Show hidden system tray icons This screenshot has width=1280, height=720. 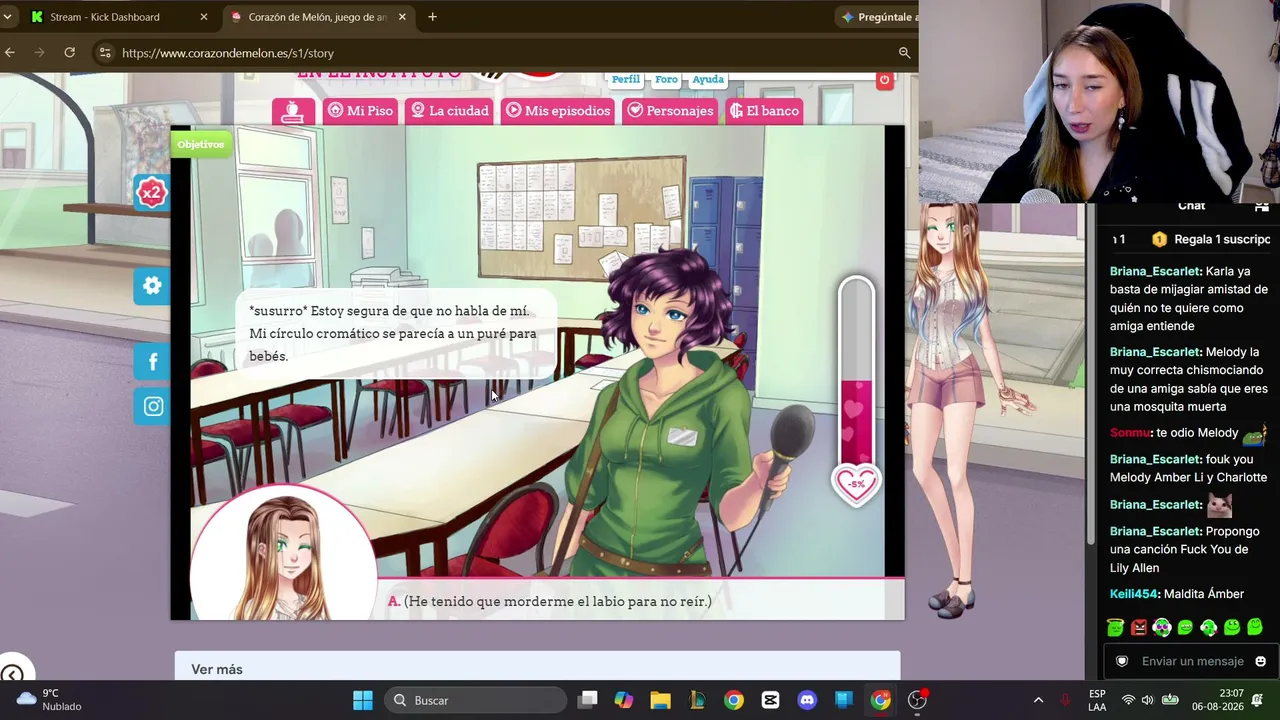1038,700
